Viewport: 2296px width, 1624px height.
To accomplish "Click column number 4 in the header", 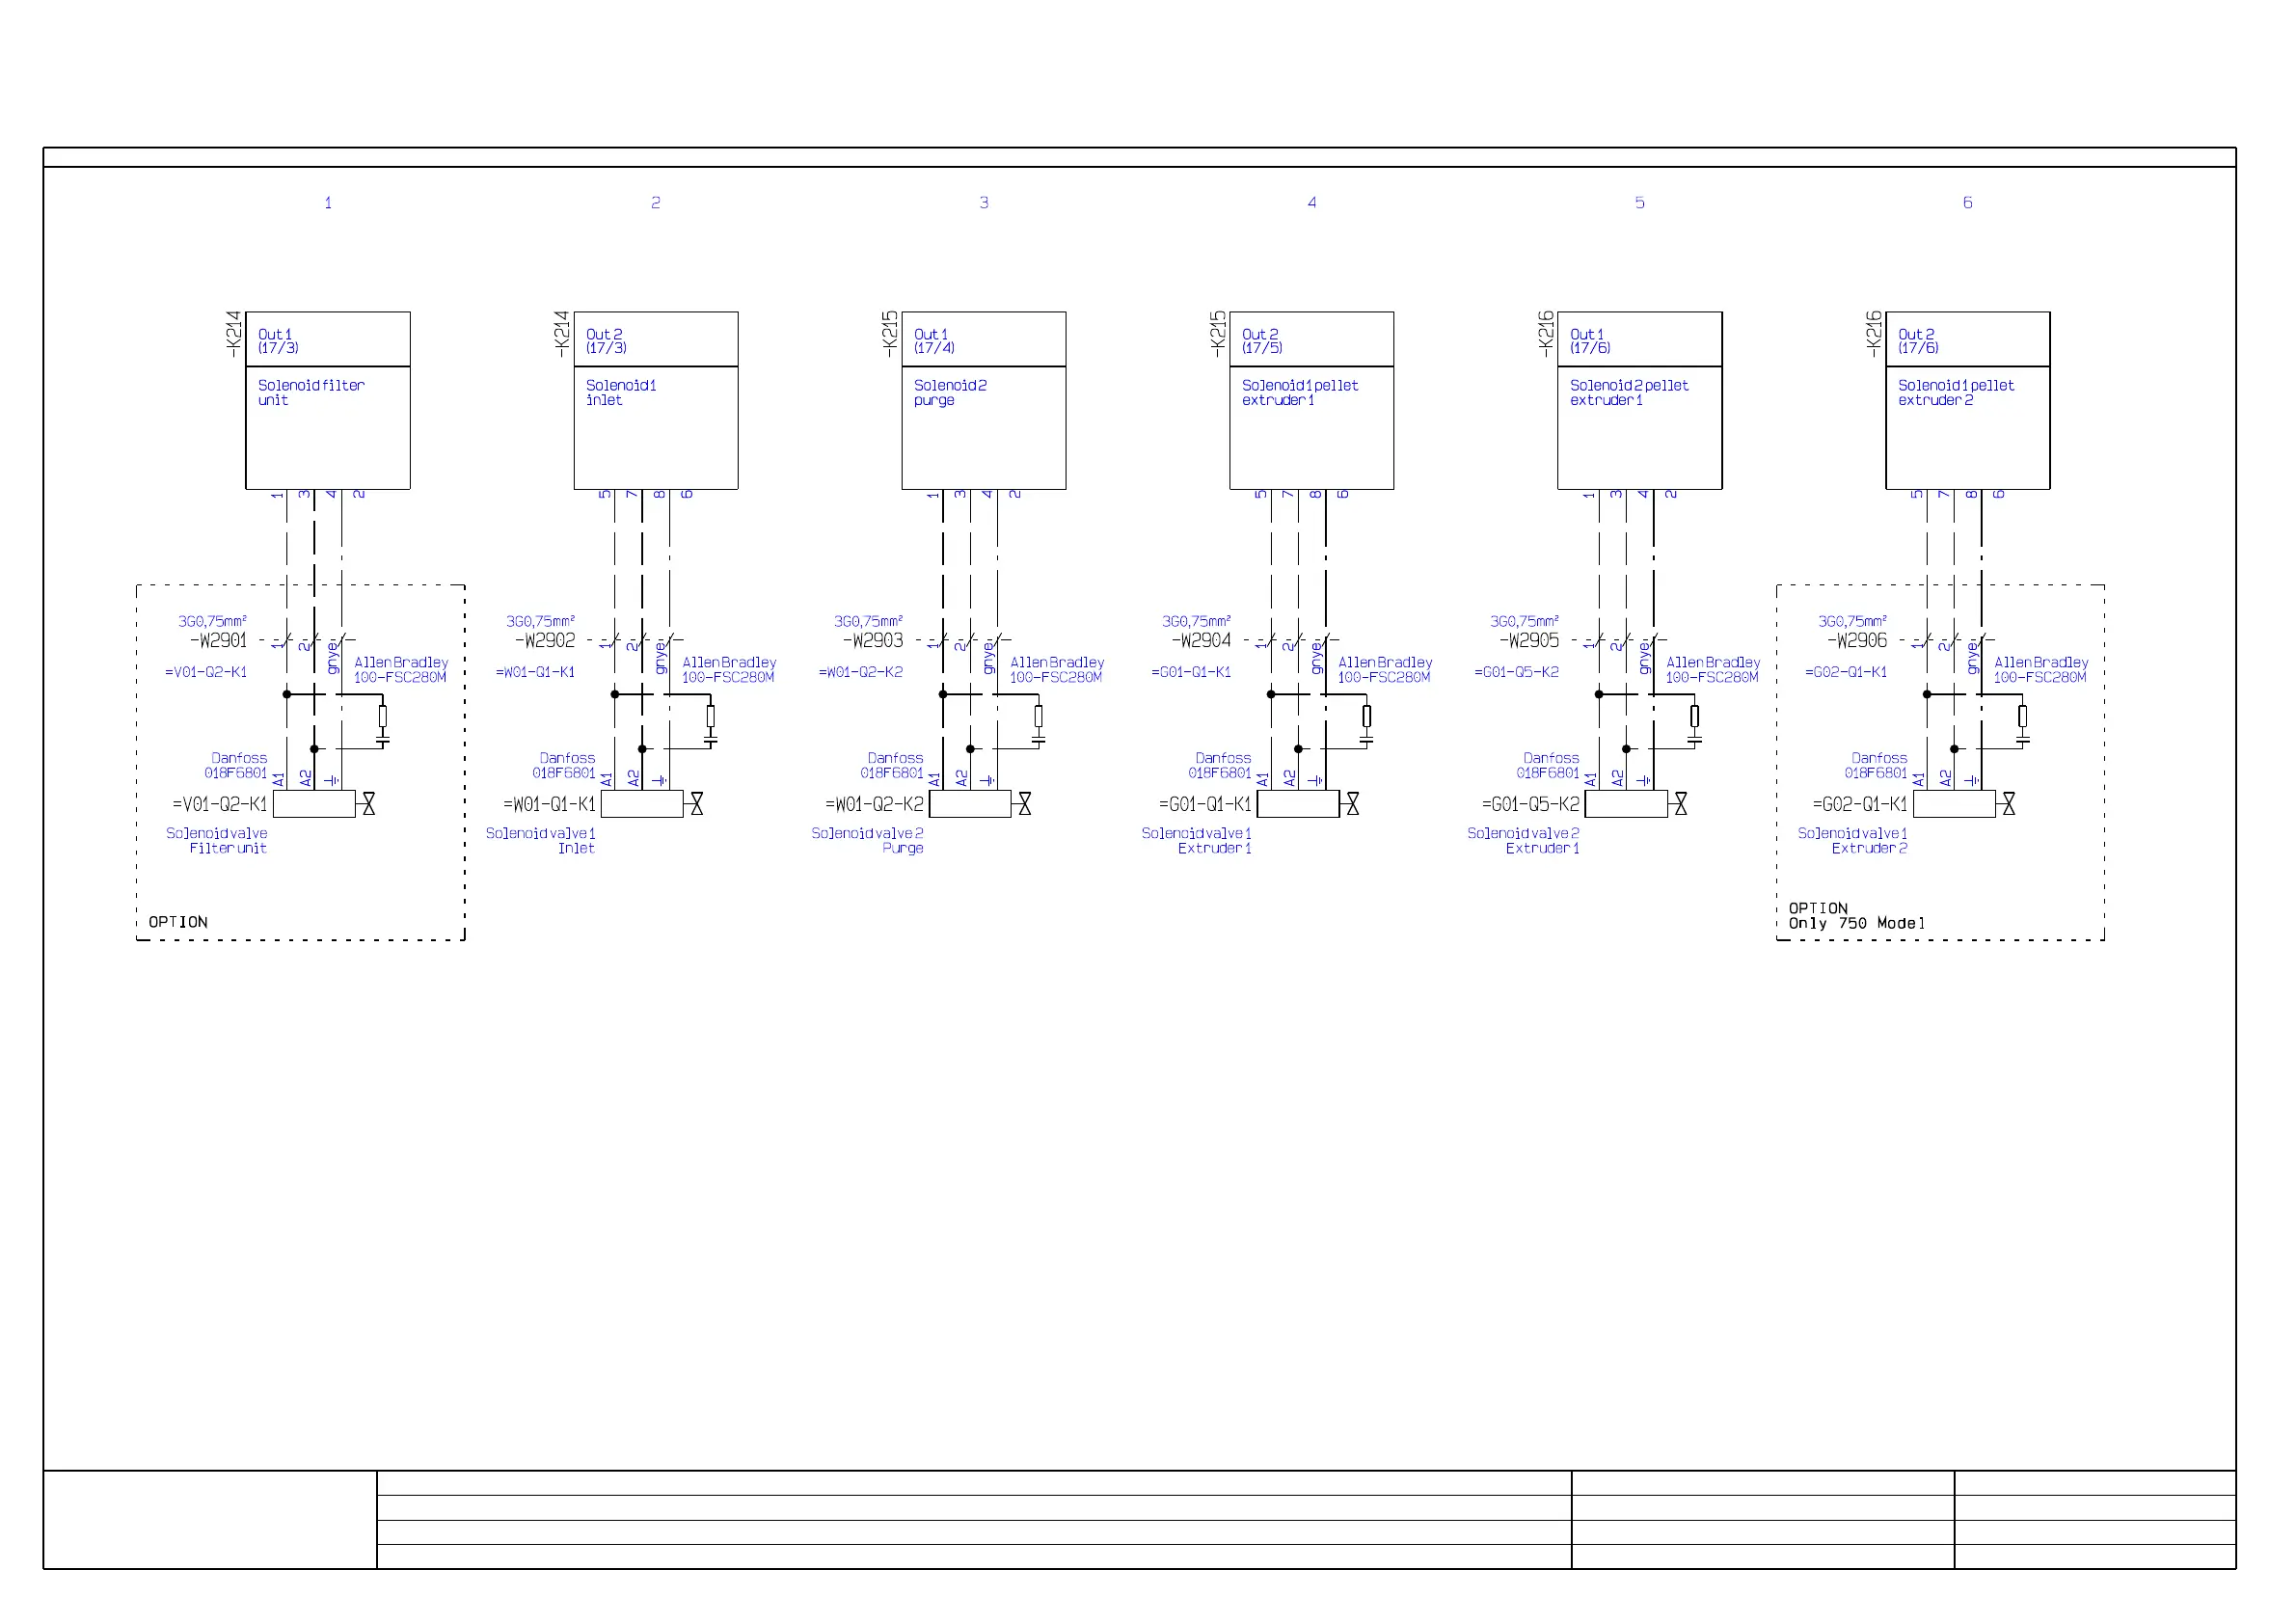I will point(1312,203).
